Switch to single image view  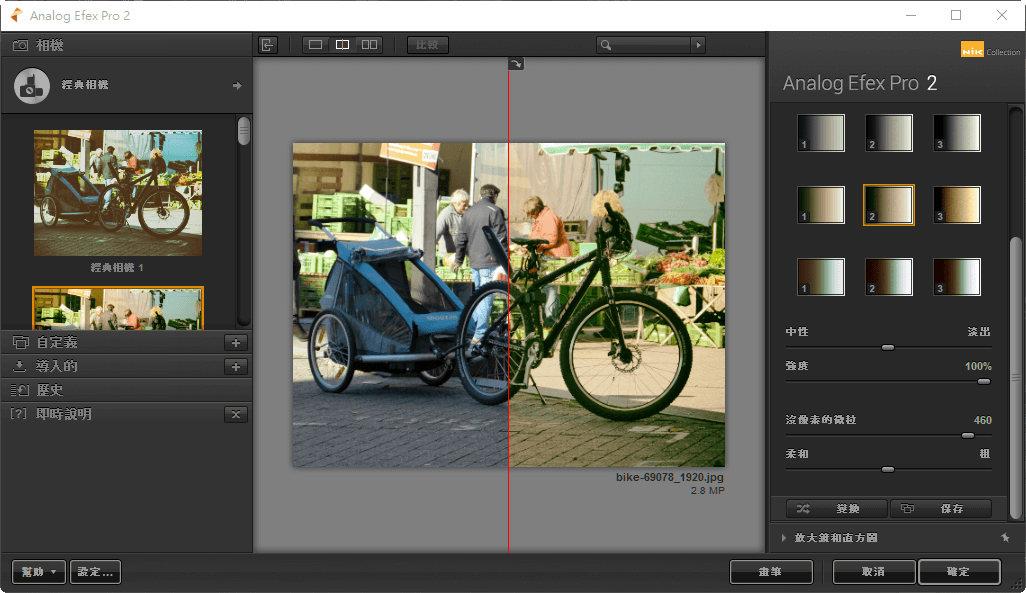pos(316,45)
